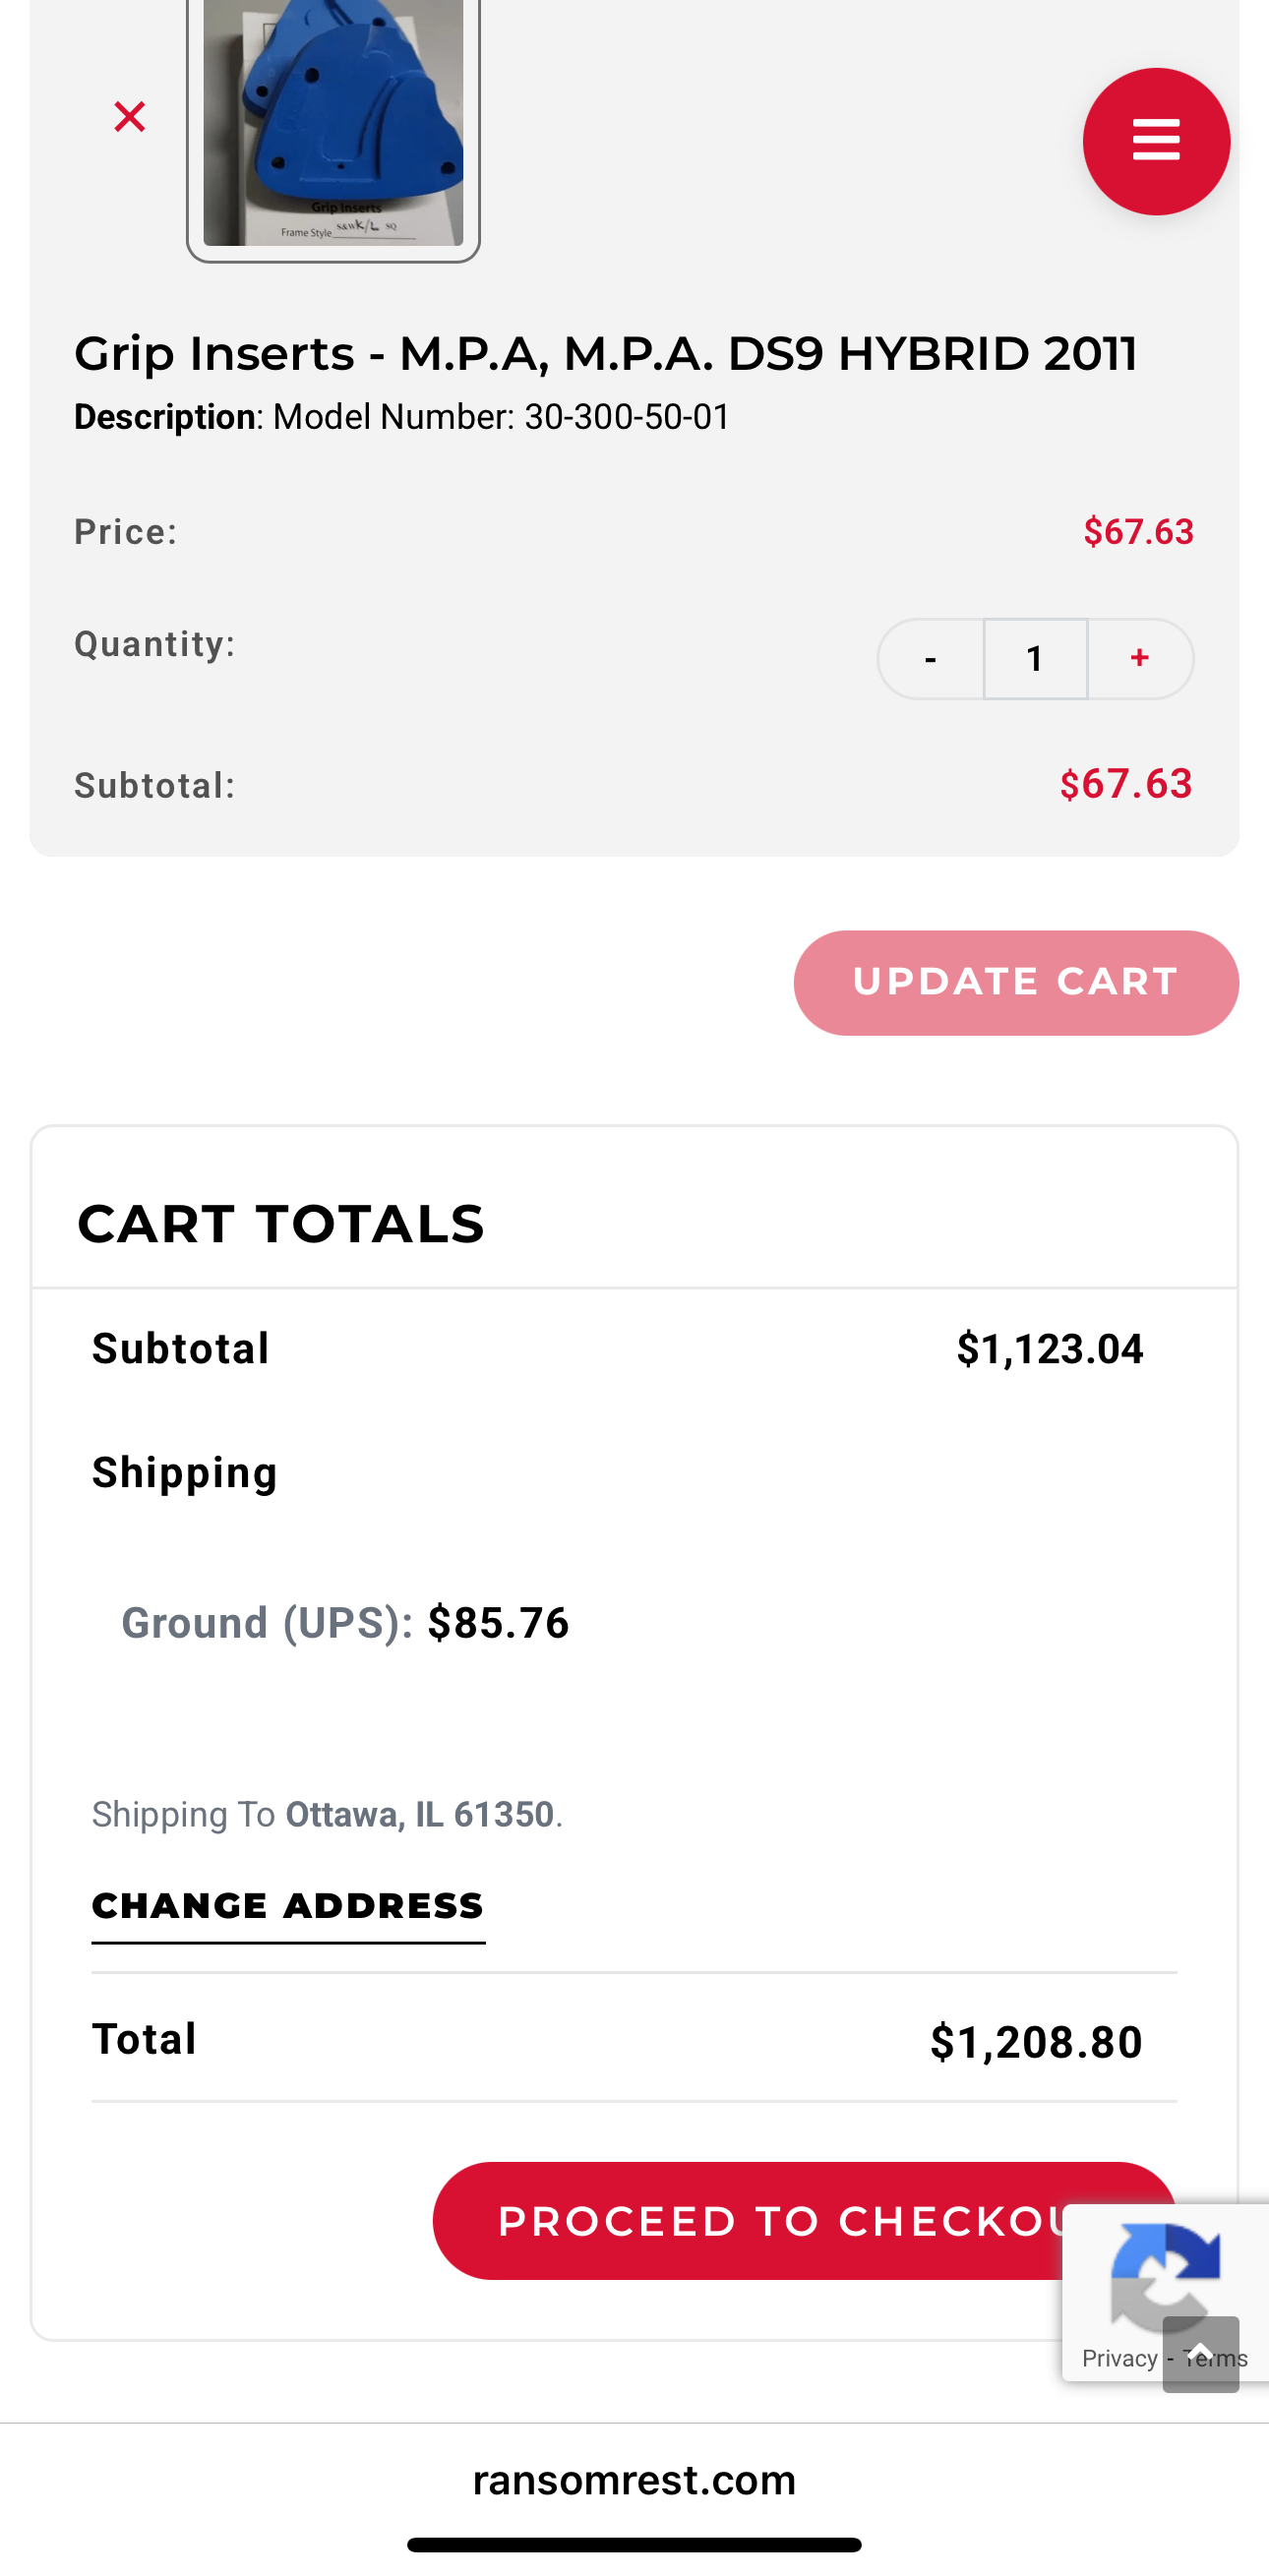Tap the iOS home indicator bar
The height and width of the screenshot is (2576, 1269).
pyautogui.click(x=634, y=2544)
